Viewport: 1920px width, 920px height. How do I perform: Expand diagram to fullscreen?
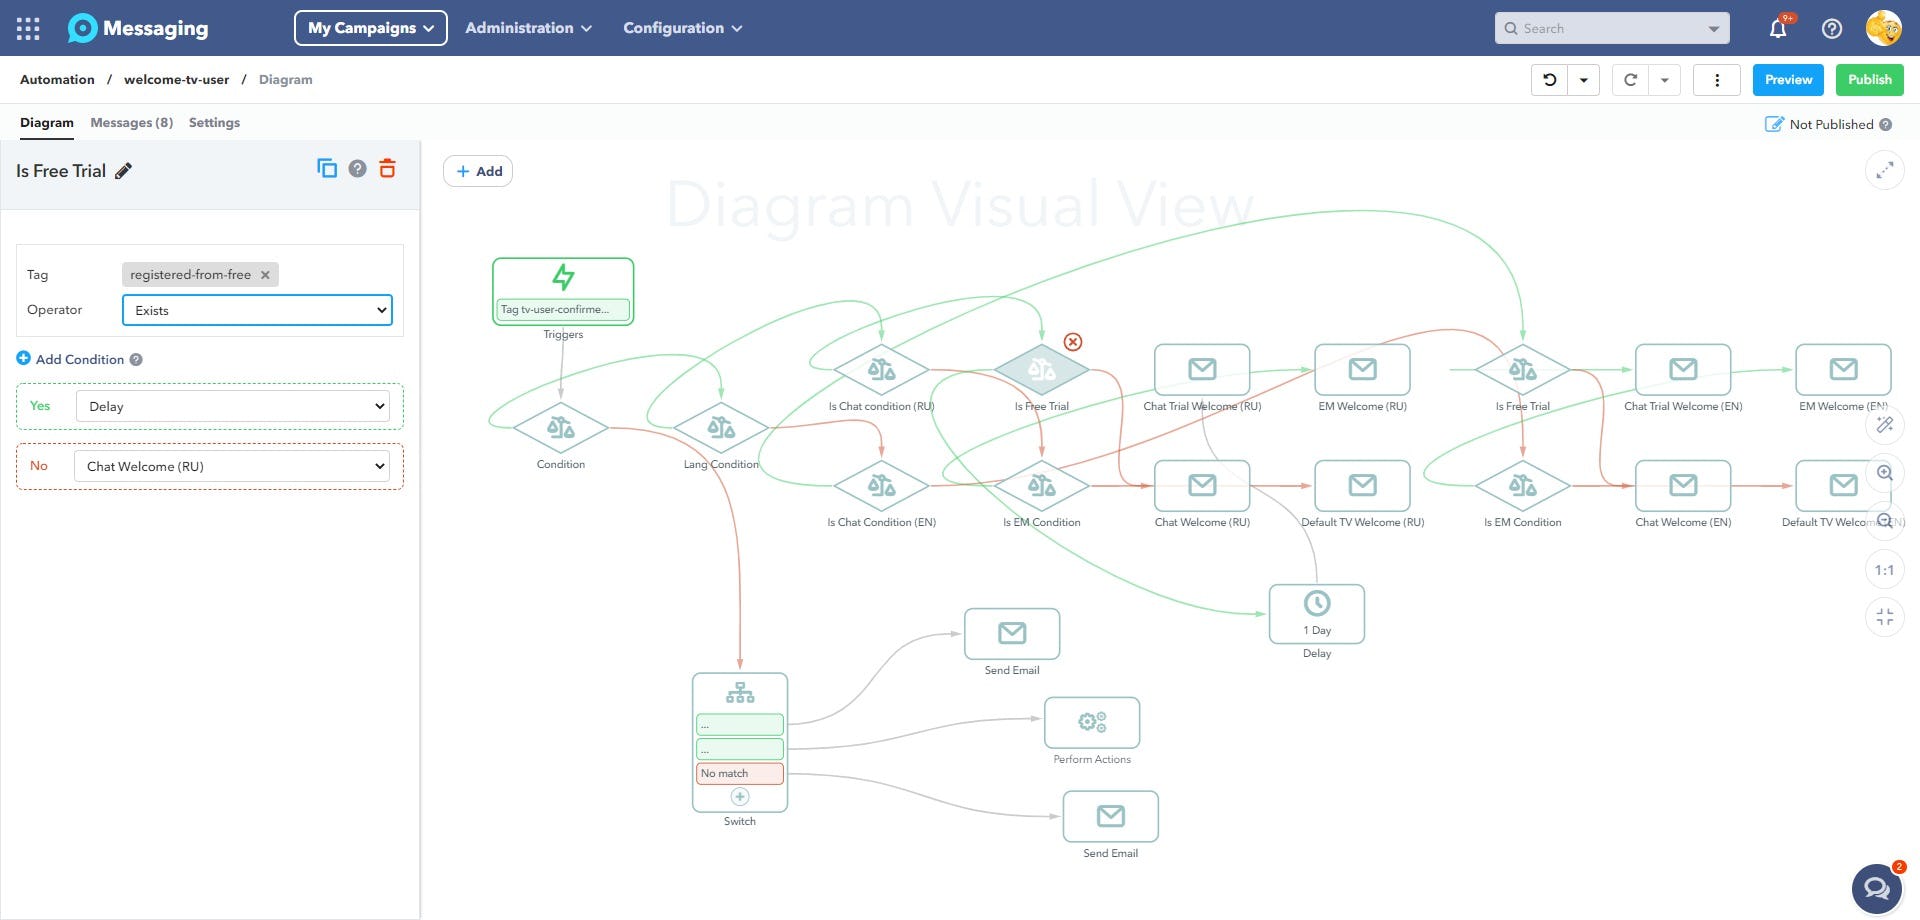point(1884,171)
